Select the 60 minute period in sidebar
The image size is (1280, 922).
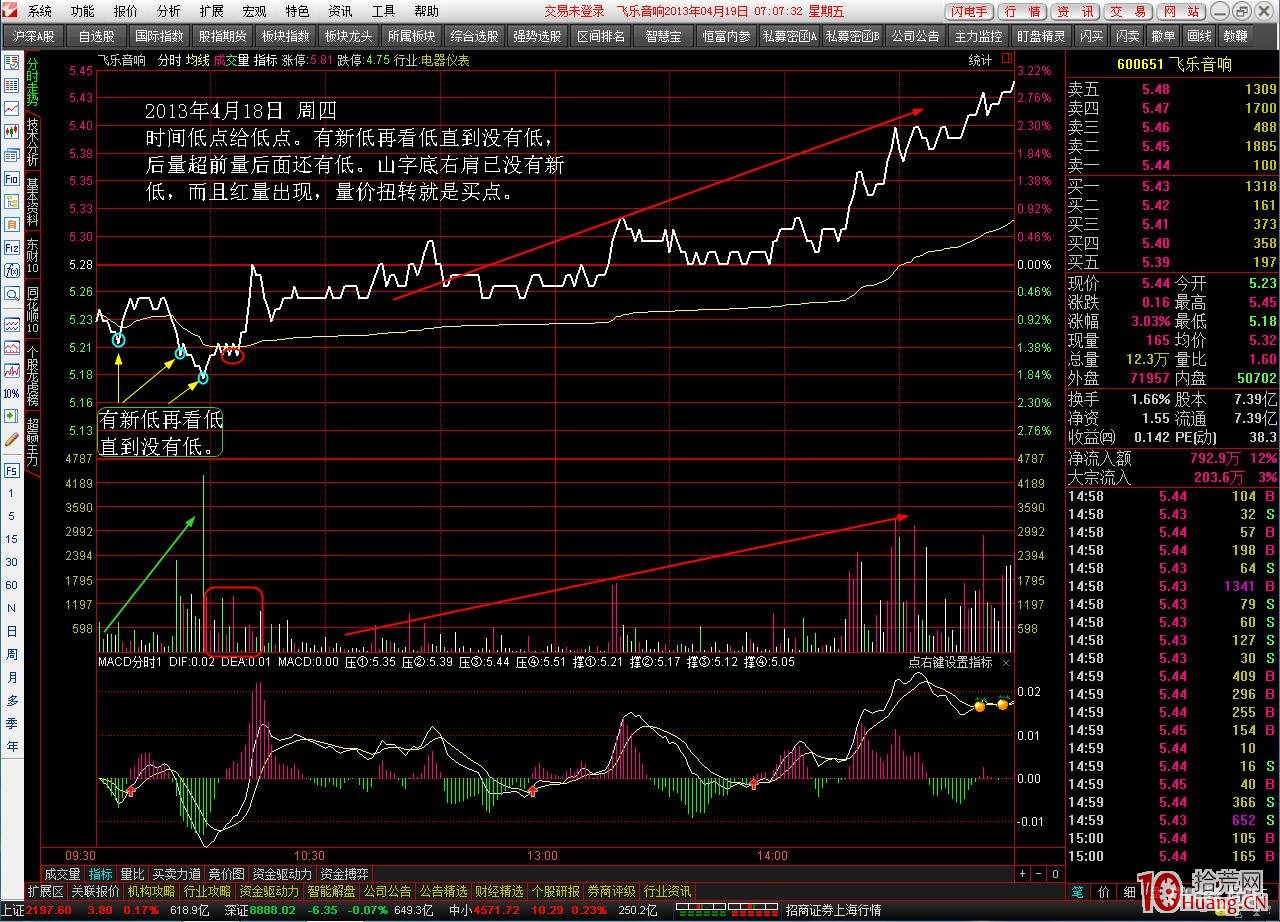pyautogui.click(x=12, y=585)
